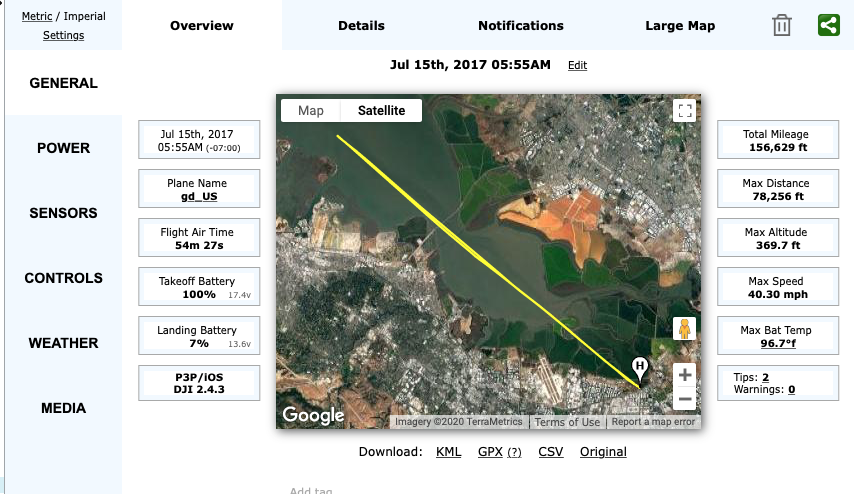Click Imagery ©2020 TerraMetrics text

pos(459,422)
